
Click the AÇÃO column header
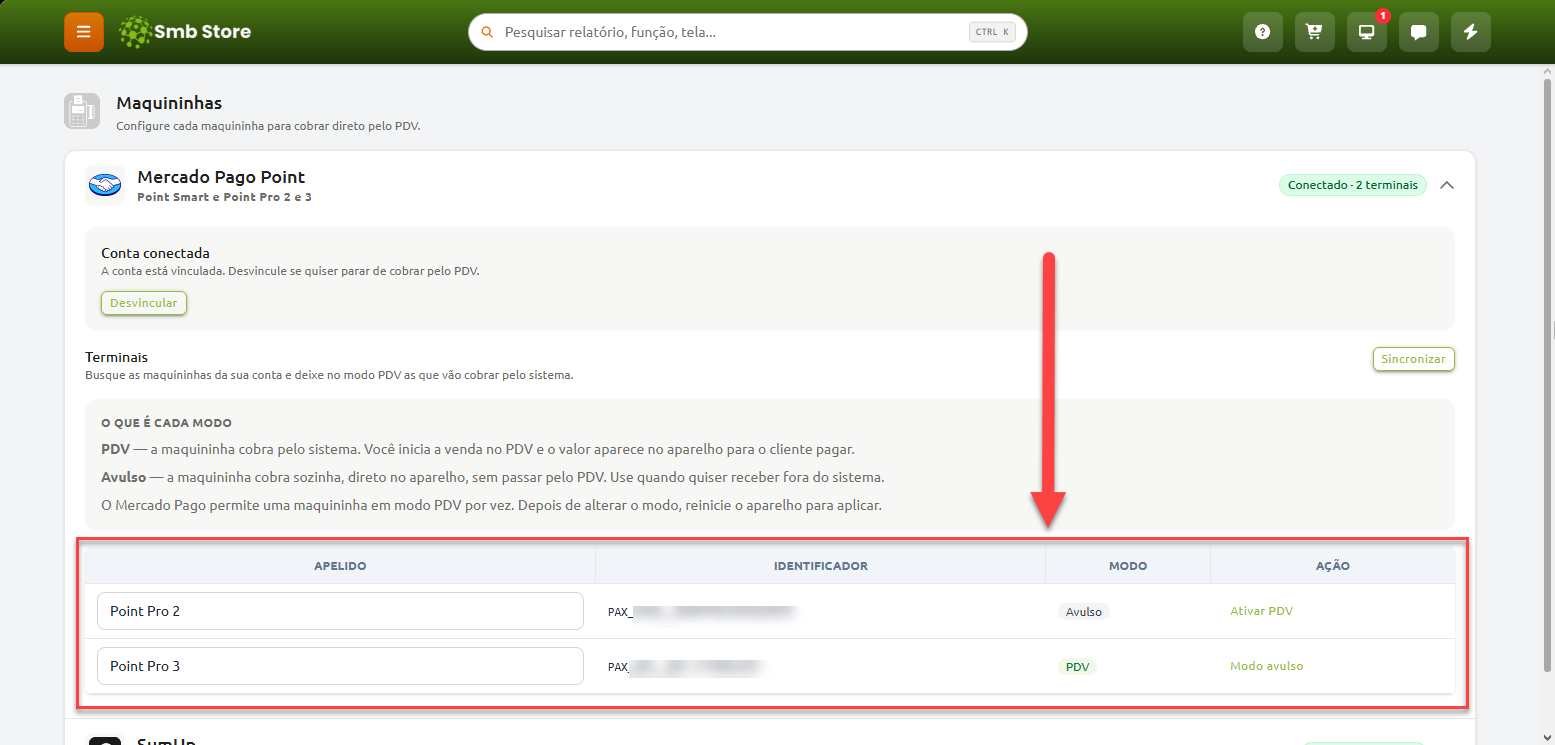[1333, 566]
